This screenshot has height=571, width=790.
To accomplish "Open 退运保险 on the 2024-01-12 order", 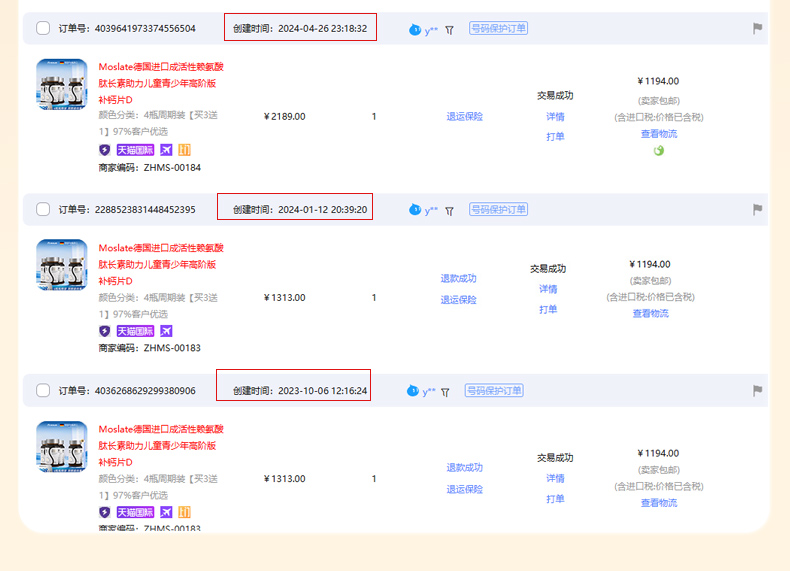I will [x=458, y=300].
